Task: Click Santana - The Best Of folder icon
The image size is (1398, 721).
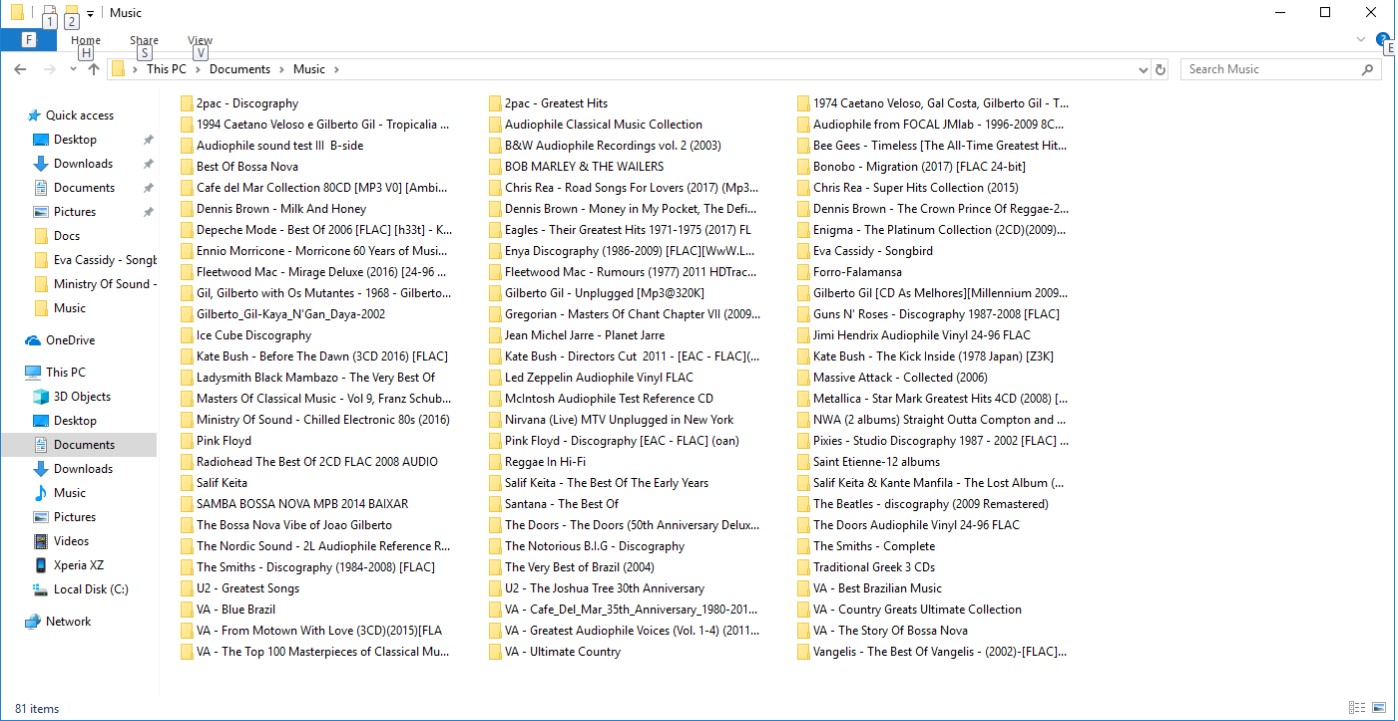Action: (495, 504)
